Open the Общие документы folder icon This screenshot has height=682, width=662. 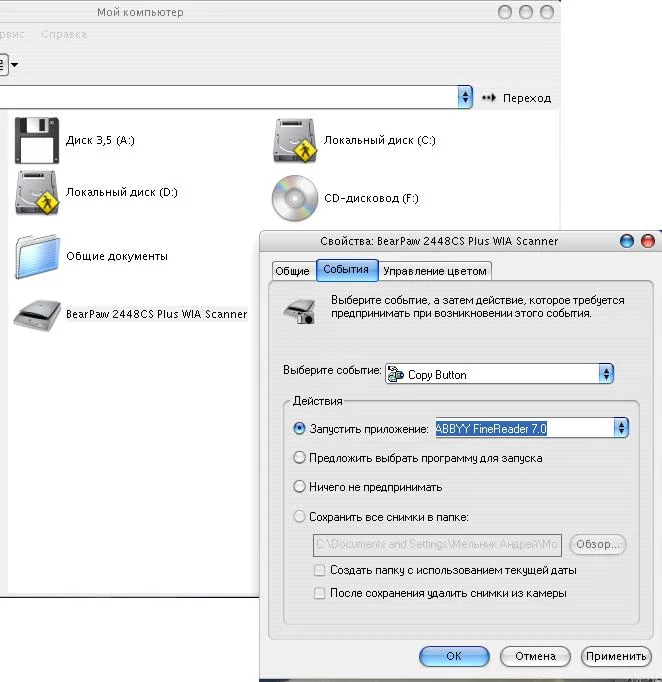[x=37, y=257]
